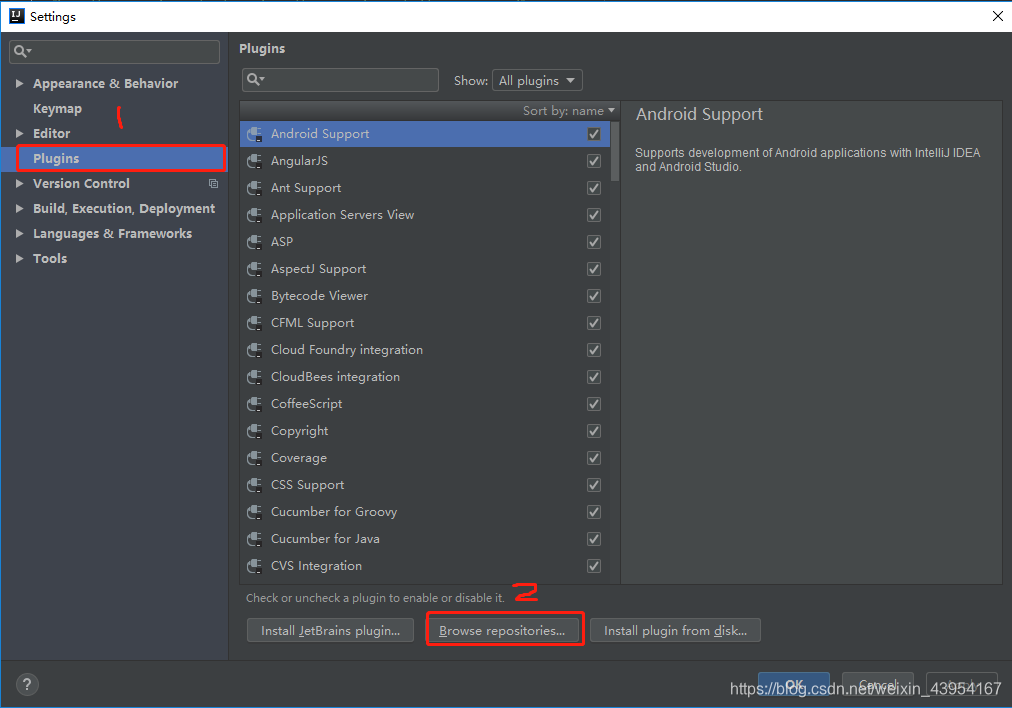Screen dimensions: 1012x708
Task: Expand the Editor tree arrow
Action: 19,134
